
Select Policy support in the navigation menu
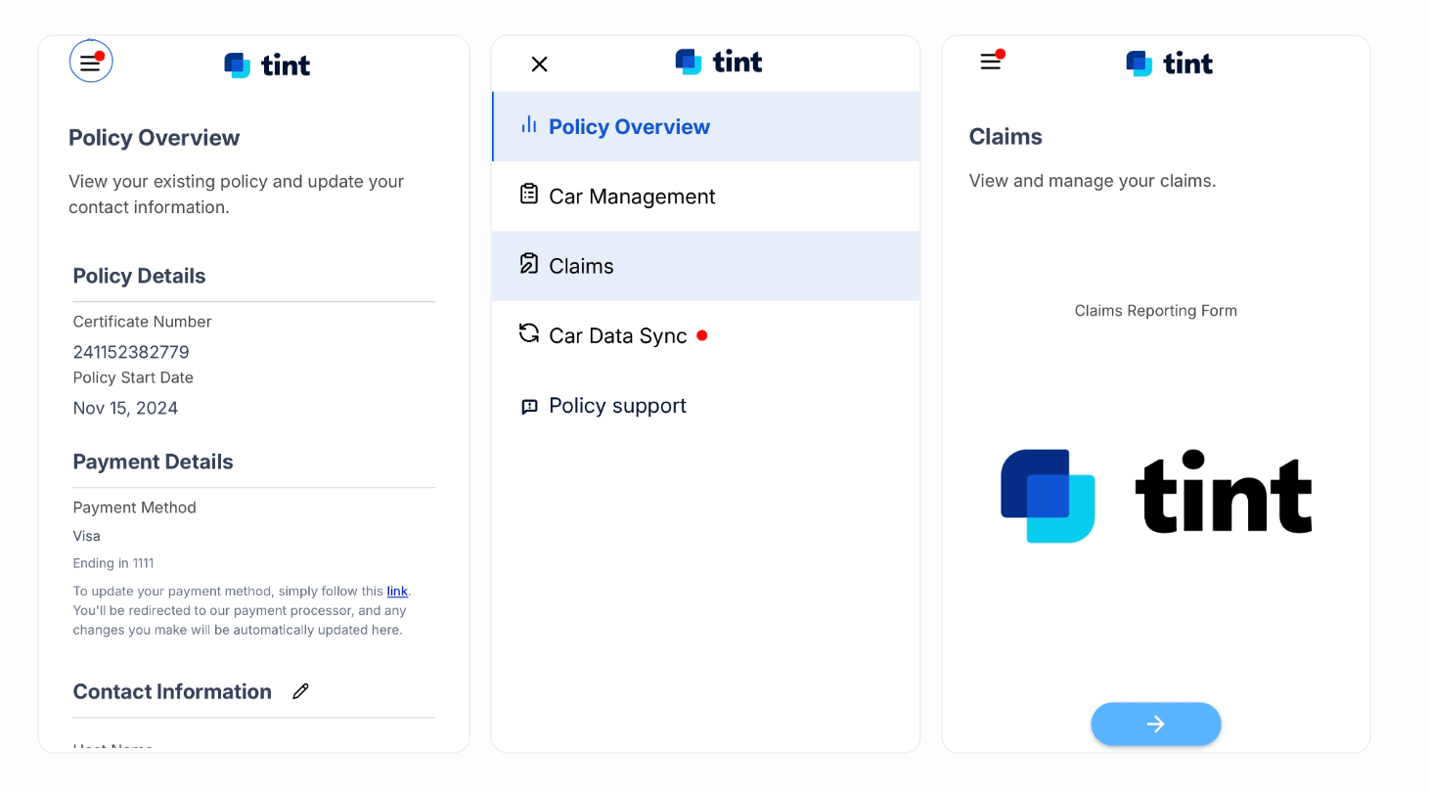[x=617, y=405]
